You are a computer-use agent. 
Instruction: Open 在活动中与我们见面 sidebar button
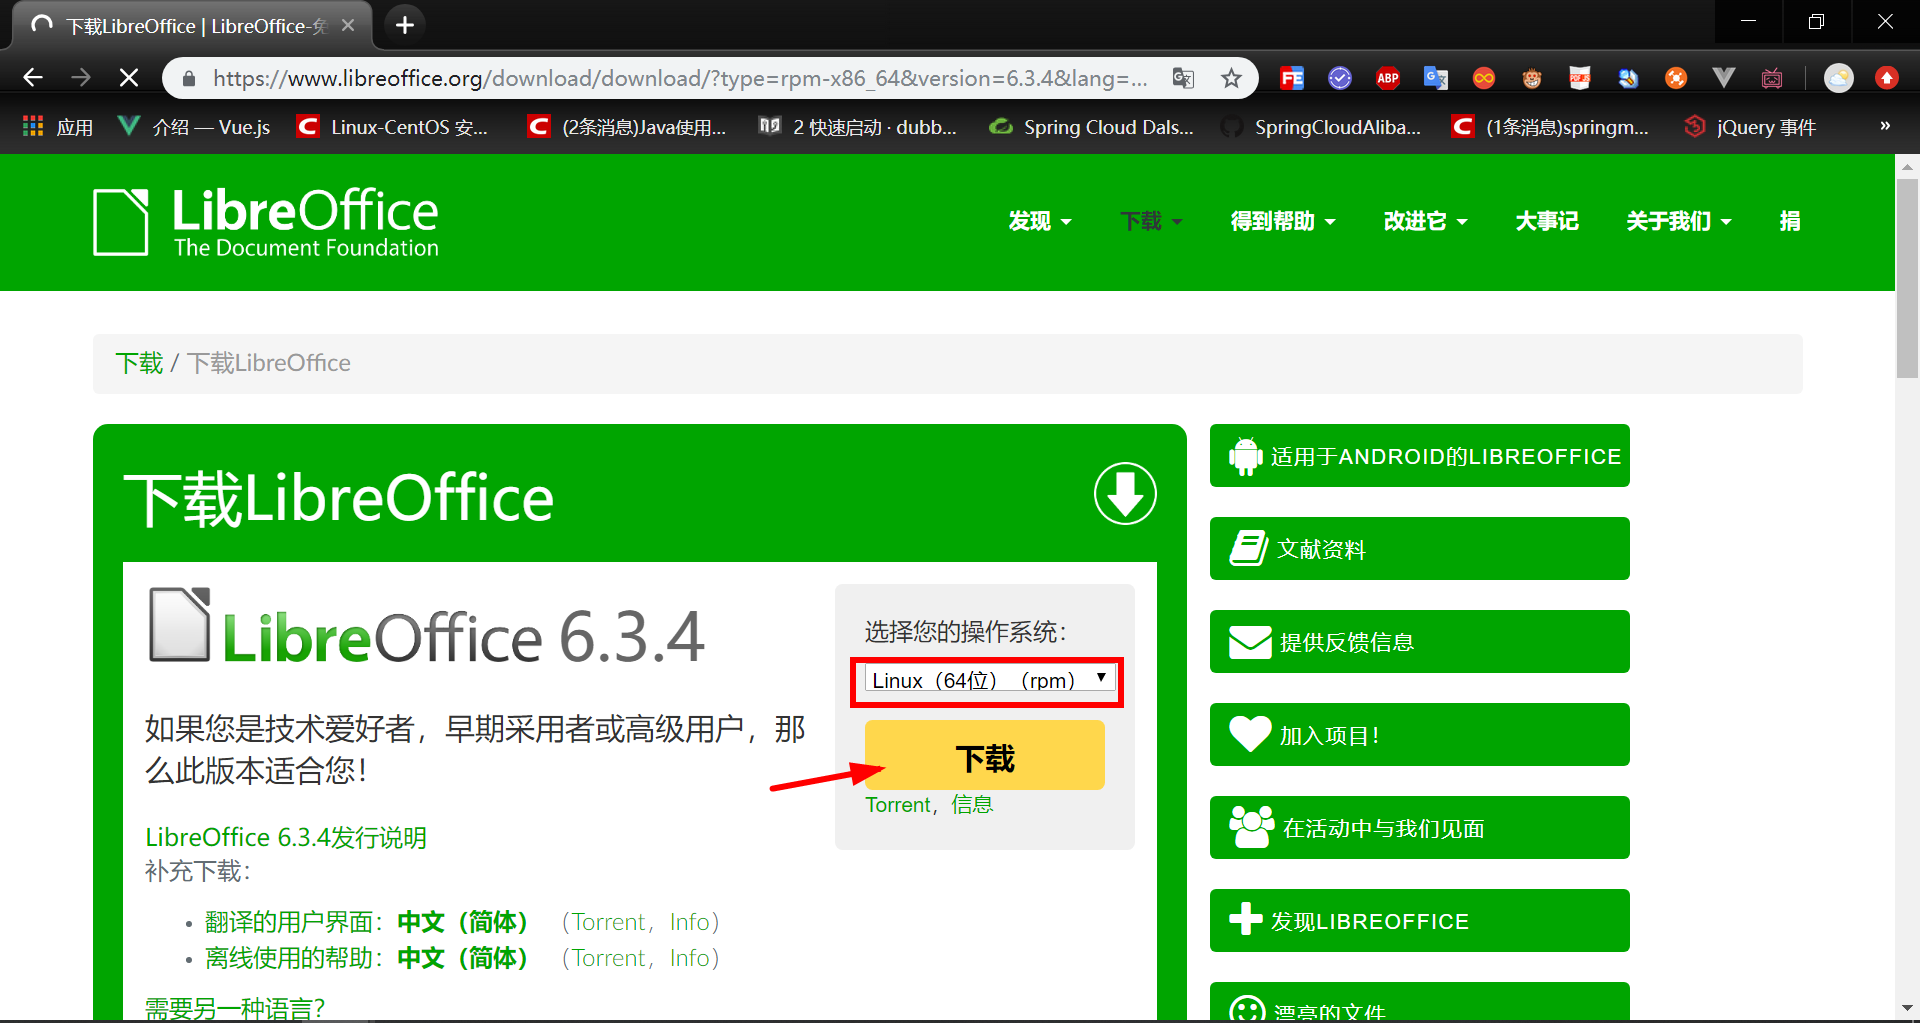click(x=1420, y=828)
